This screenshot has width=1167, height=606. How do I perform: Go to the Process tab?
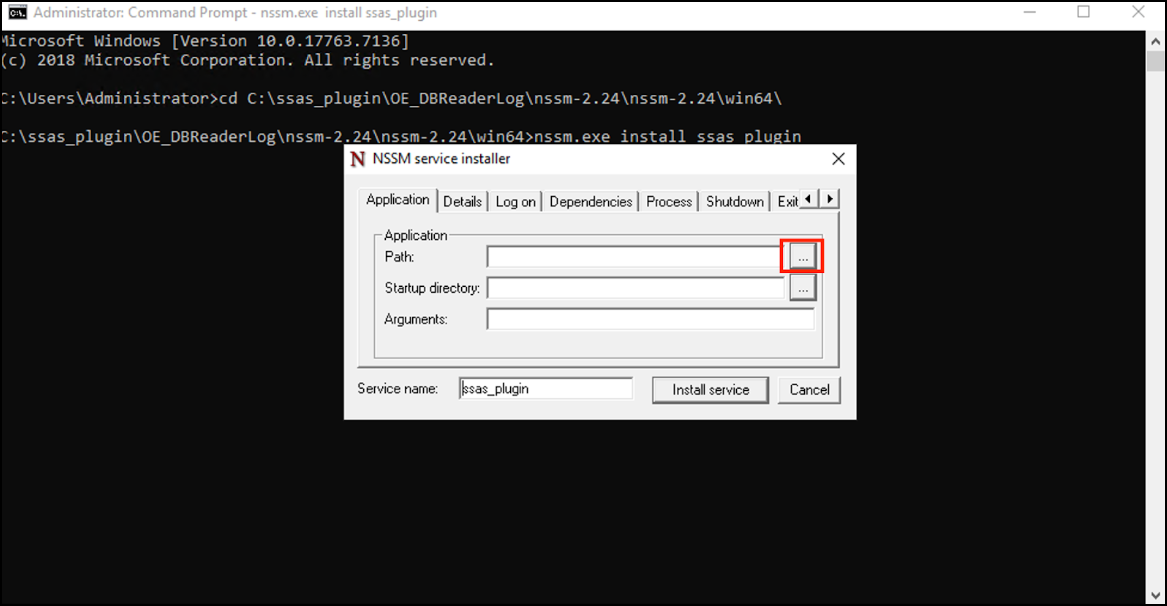click(x=668, y=202)
